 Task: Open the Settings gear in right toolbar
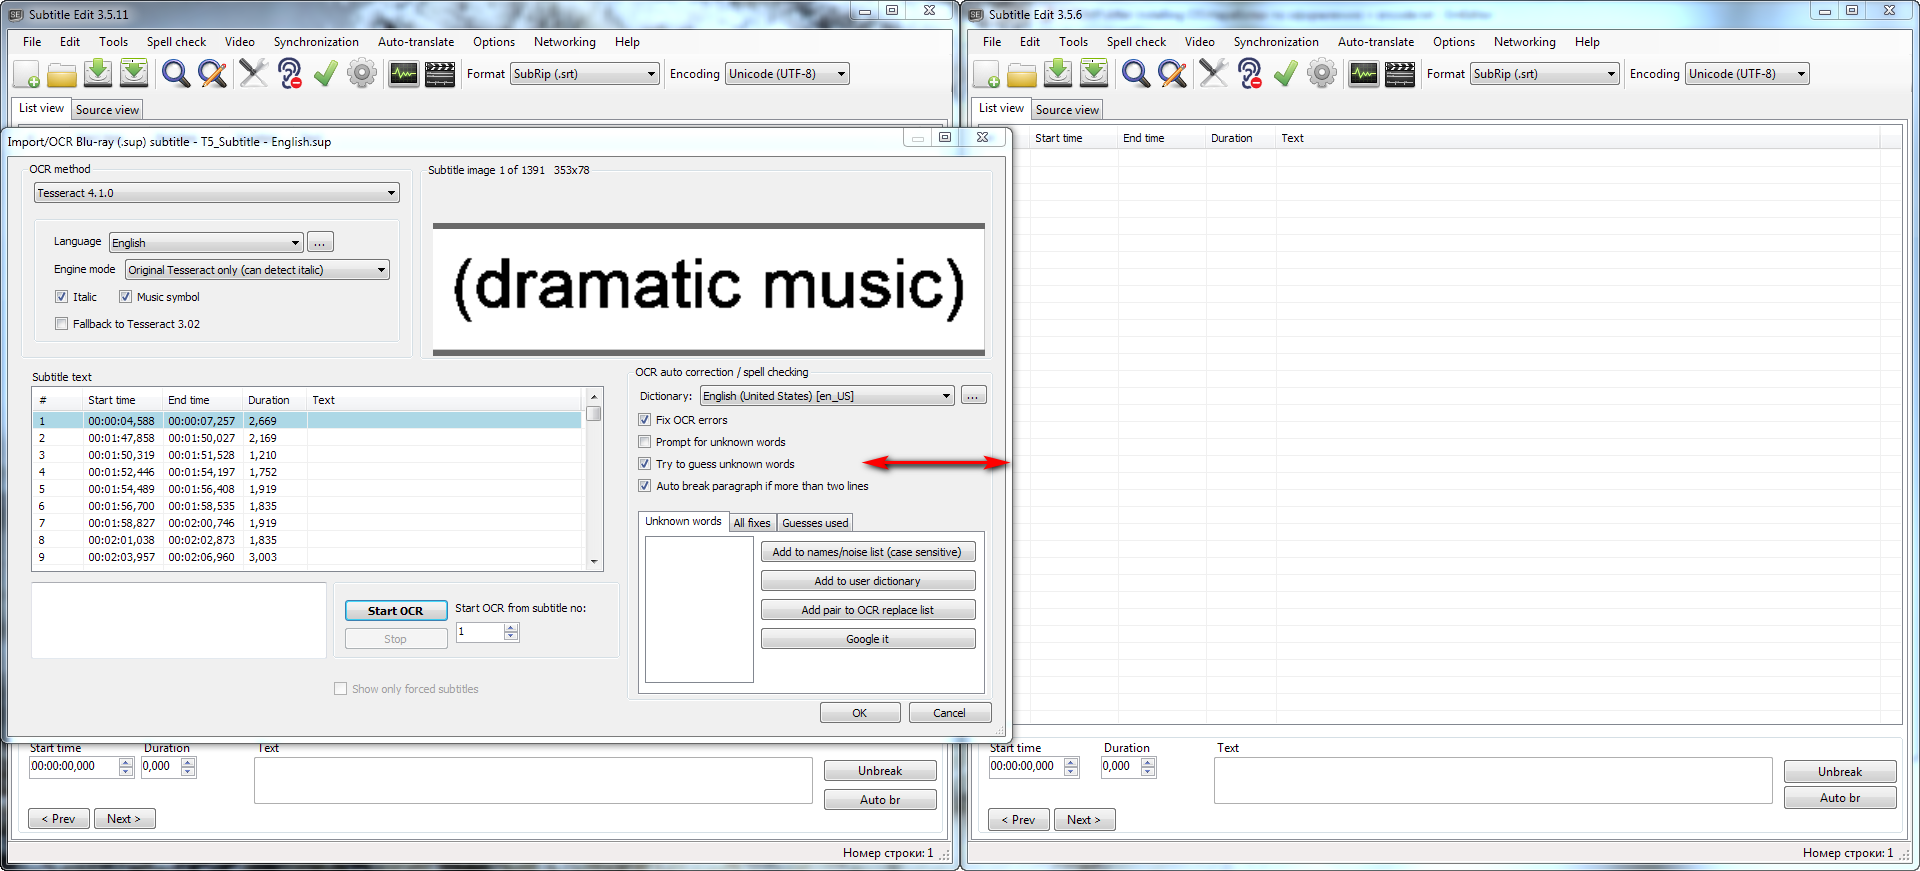[1322, 74]
